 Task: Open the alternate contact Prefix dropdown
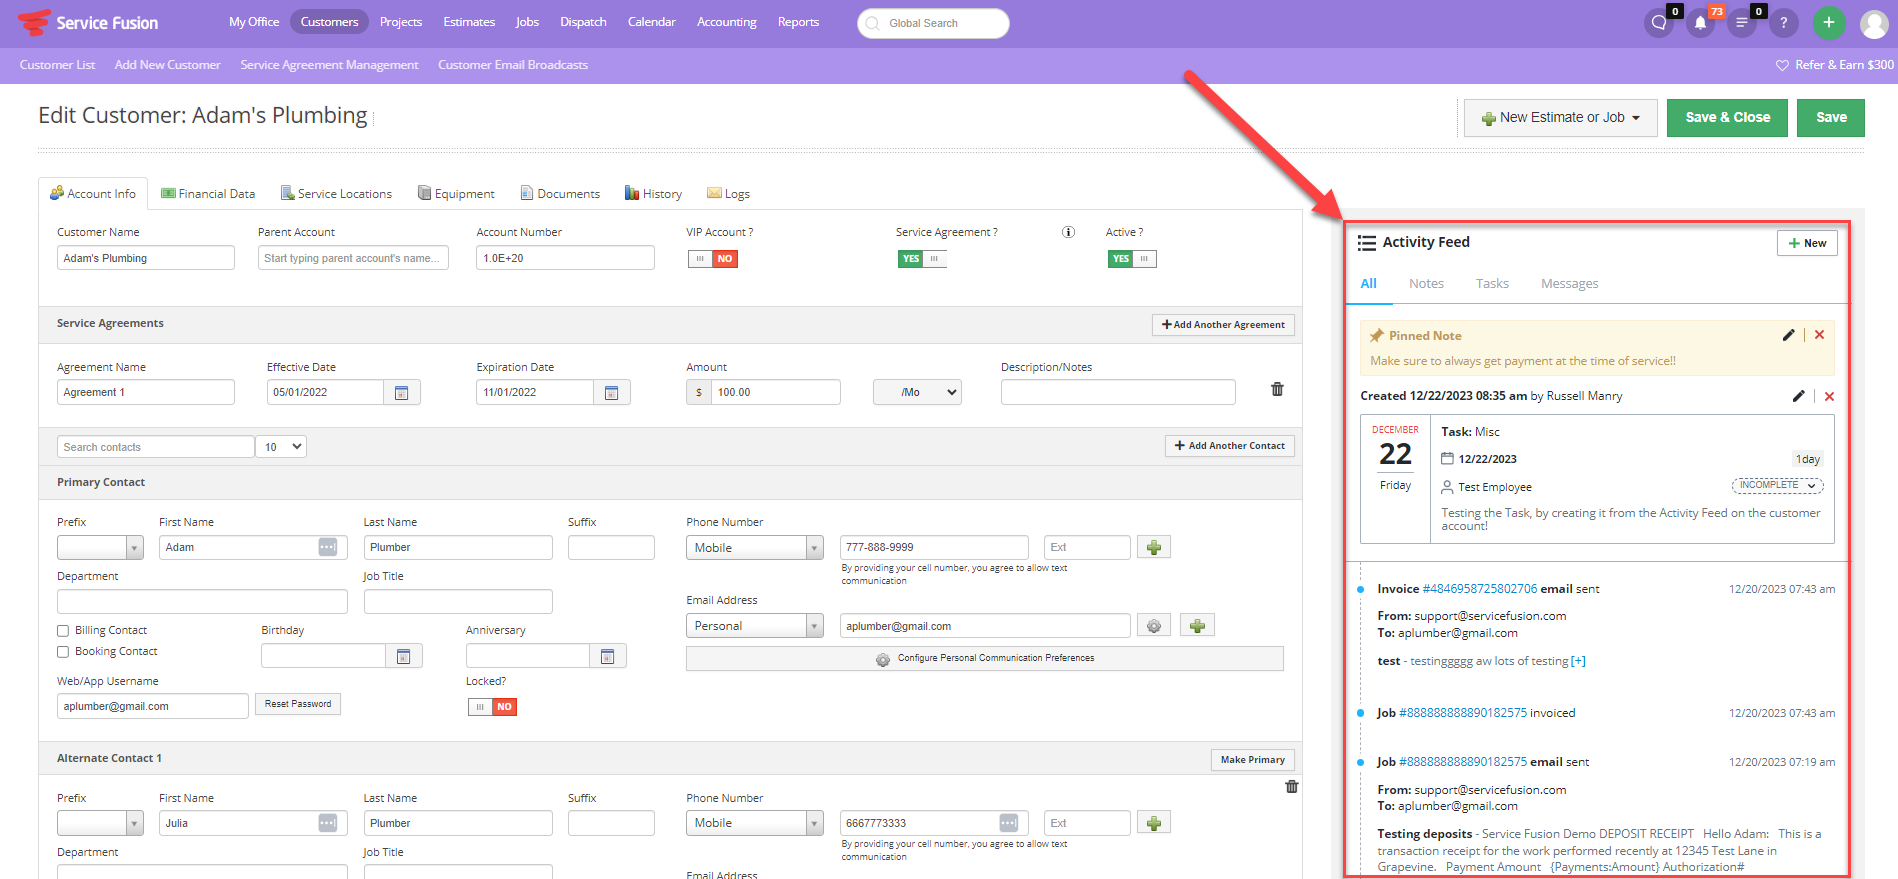(100, 823)
